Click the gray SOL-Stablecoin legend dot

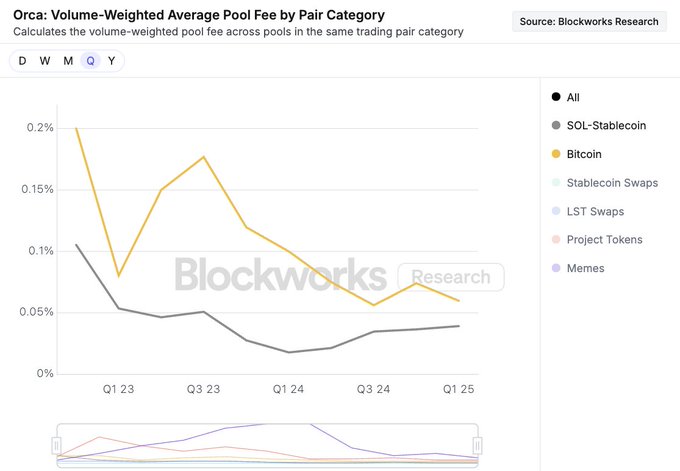point(556,126)
